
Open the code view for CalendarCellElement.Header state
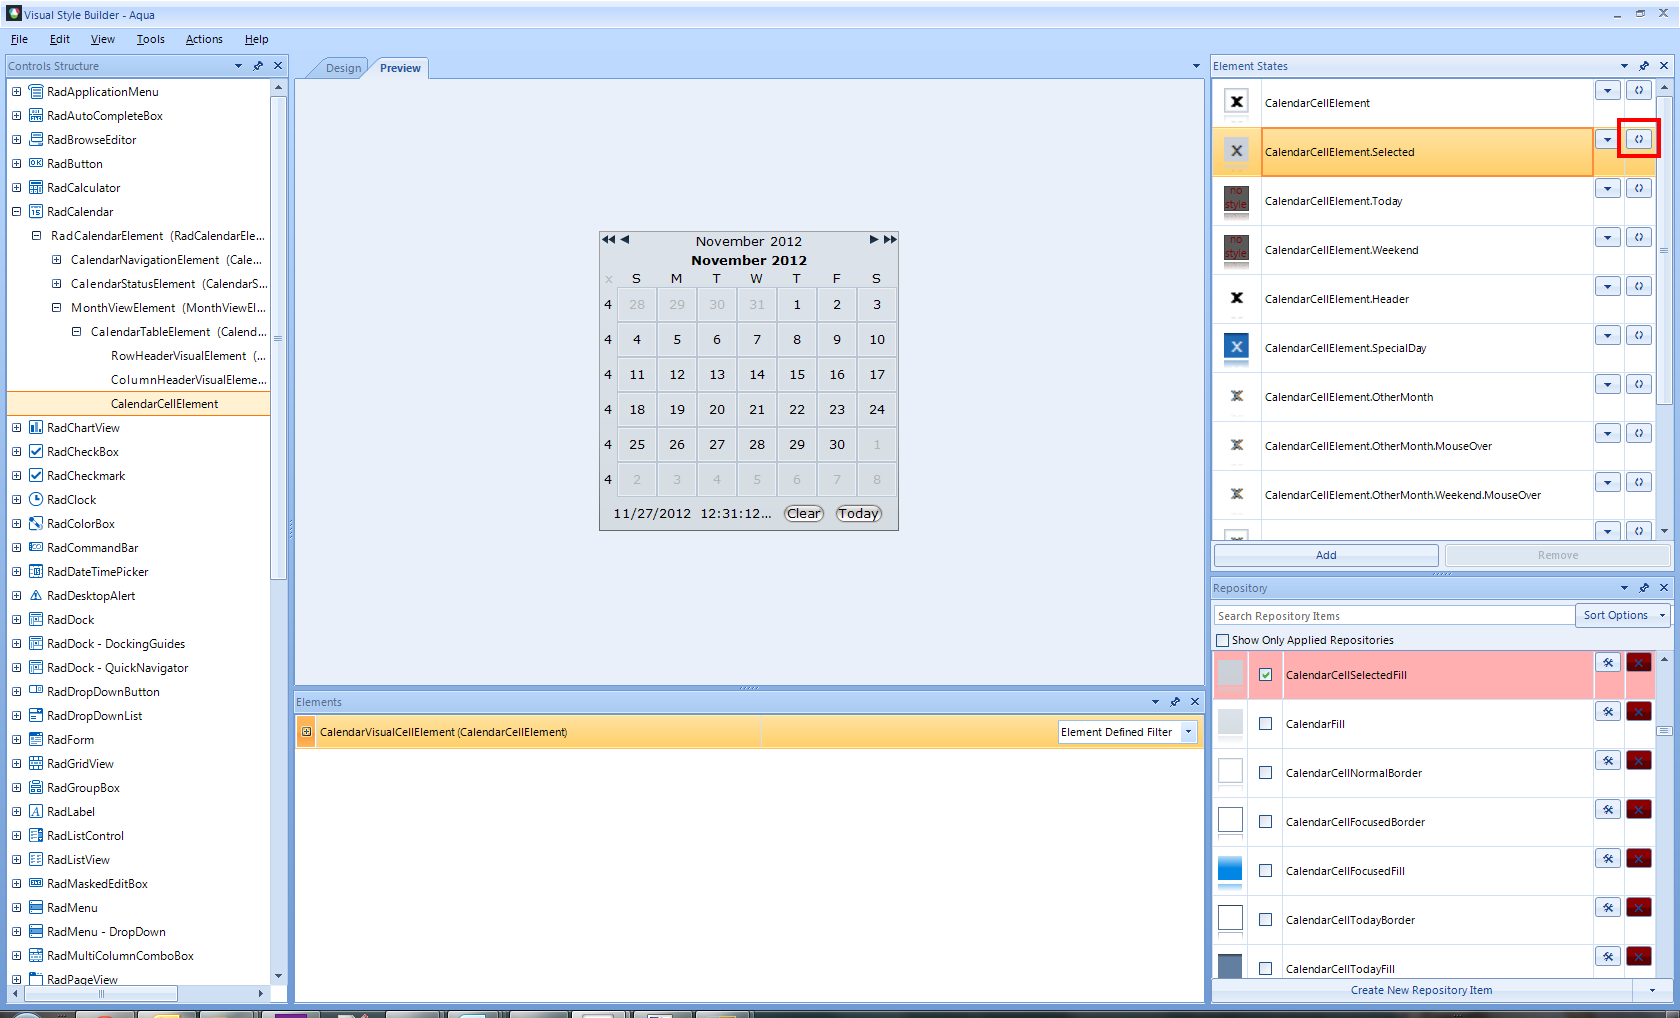(x=1638, y=286)
